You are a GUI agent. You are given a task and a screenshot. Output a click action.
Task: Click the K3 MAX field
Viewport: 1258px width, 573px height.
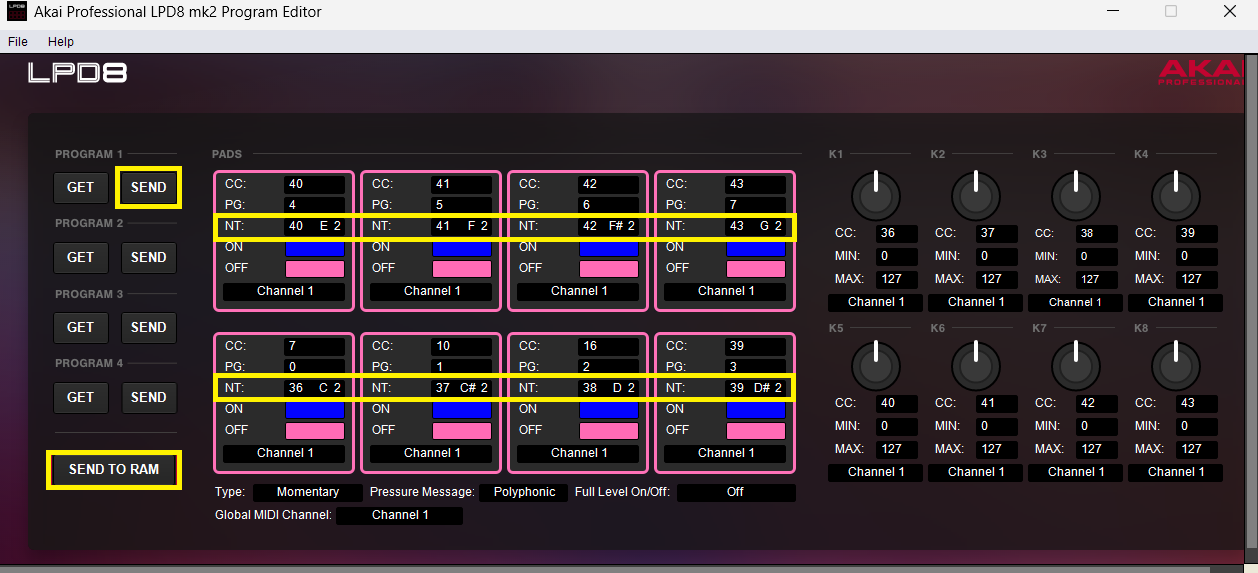tap(1097, 279)
